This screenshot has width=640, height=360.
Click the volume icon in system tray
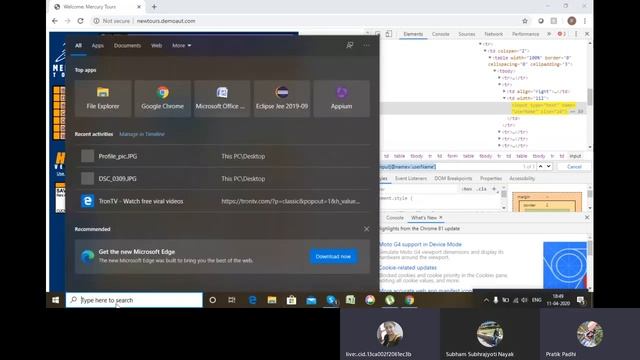click(524, 300)
